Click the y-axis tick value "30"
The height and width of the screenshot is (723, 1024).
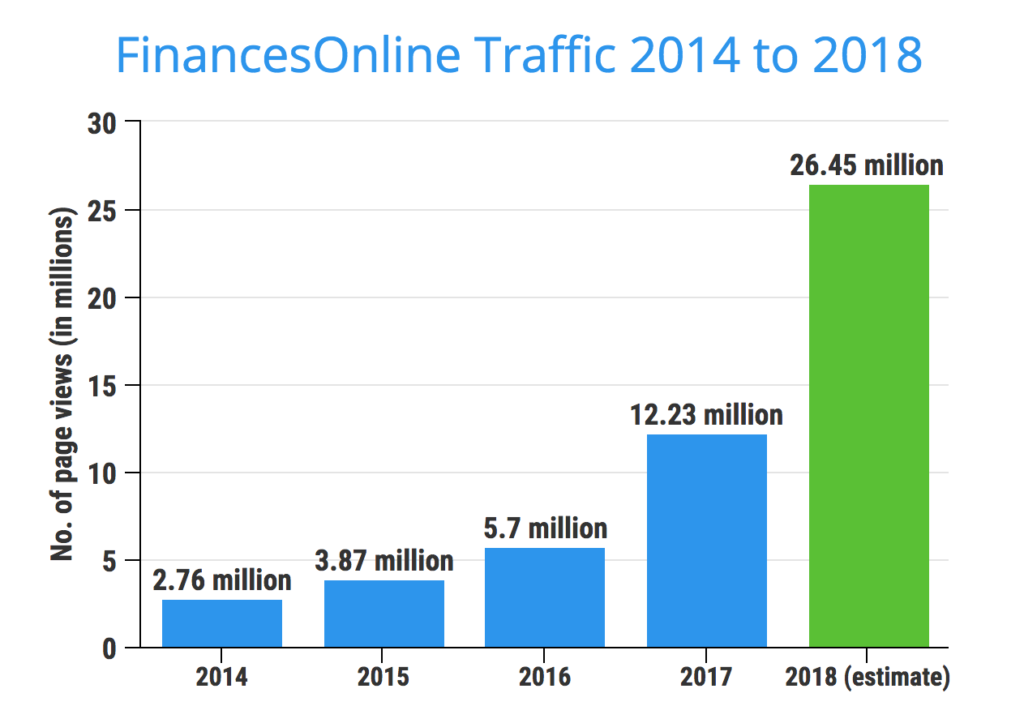(103, 123)
